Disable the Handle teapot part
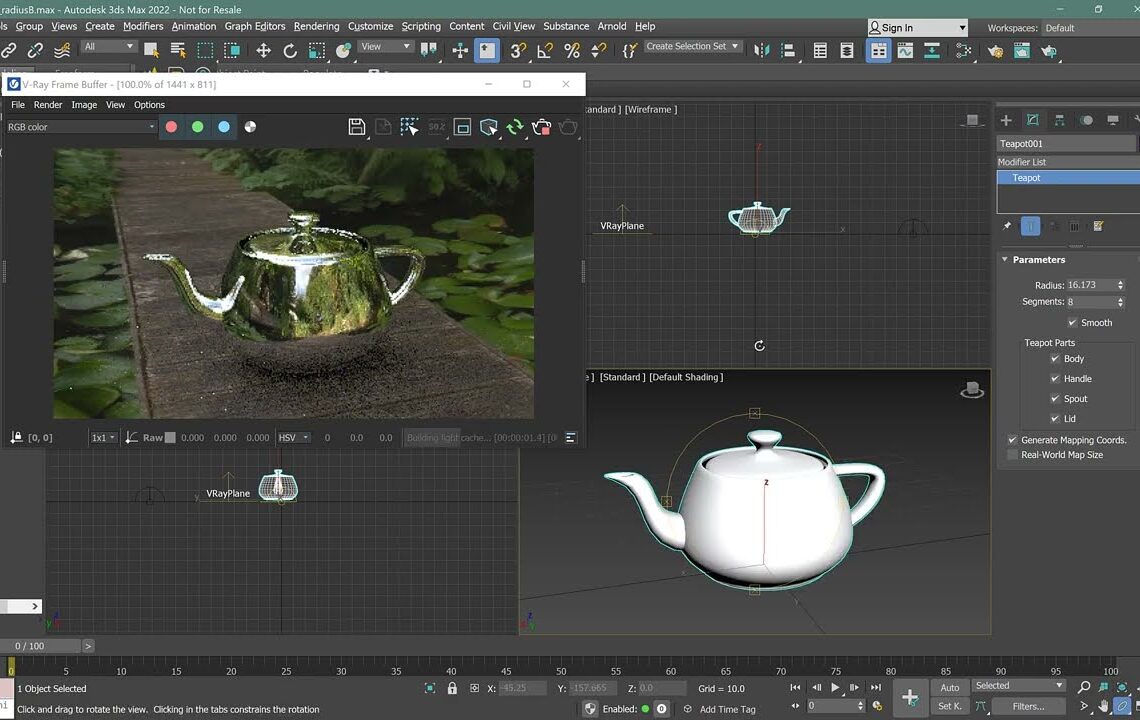Image resolution: width=1140 pixels, height=720 pixels. pyautogui.click(x=1055, y=378)
